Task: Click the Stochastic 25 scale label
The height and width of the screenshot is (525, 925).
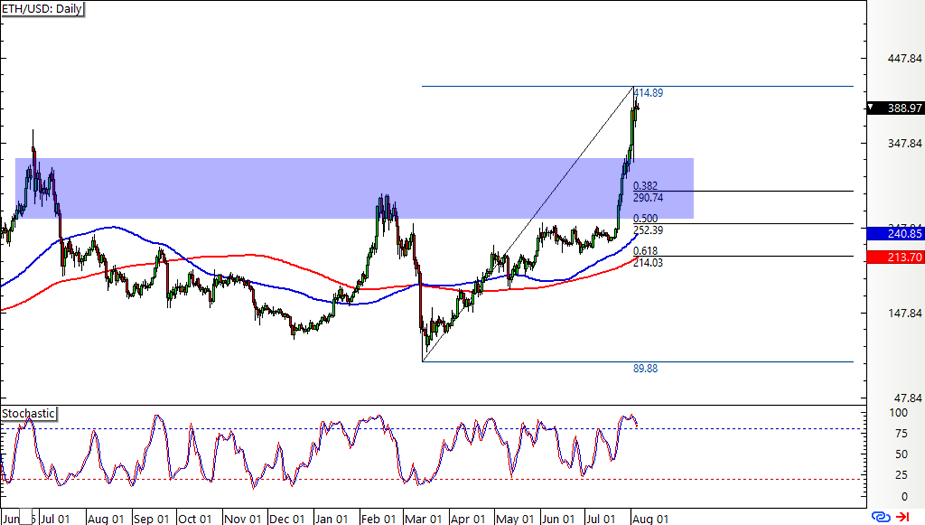Action: coord(901,475)
